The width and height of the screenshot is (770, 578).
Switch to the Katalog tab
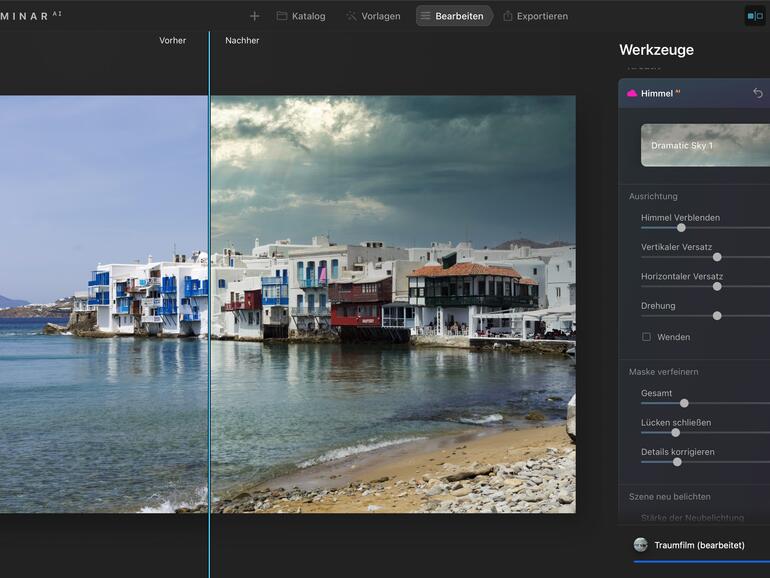[300, 16]
